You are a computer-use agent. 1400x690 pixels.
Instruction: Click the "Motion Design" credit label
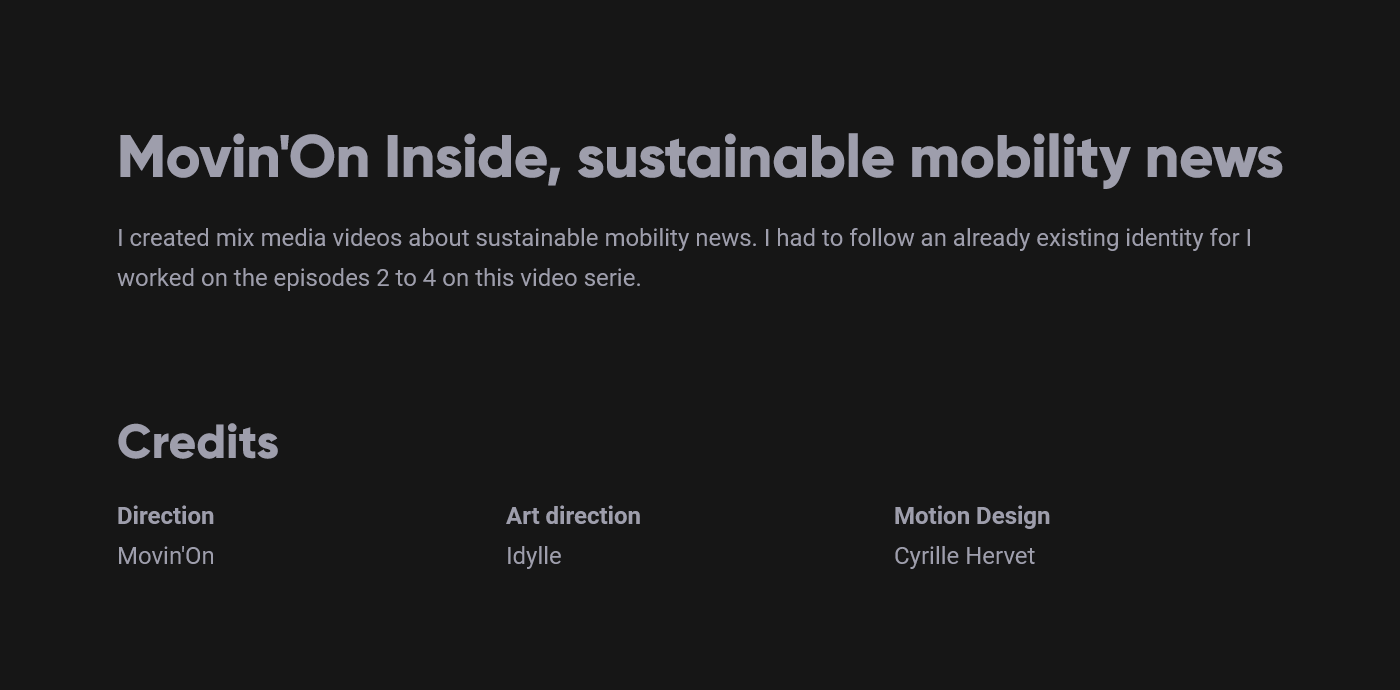coord(971,516)
